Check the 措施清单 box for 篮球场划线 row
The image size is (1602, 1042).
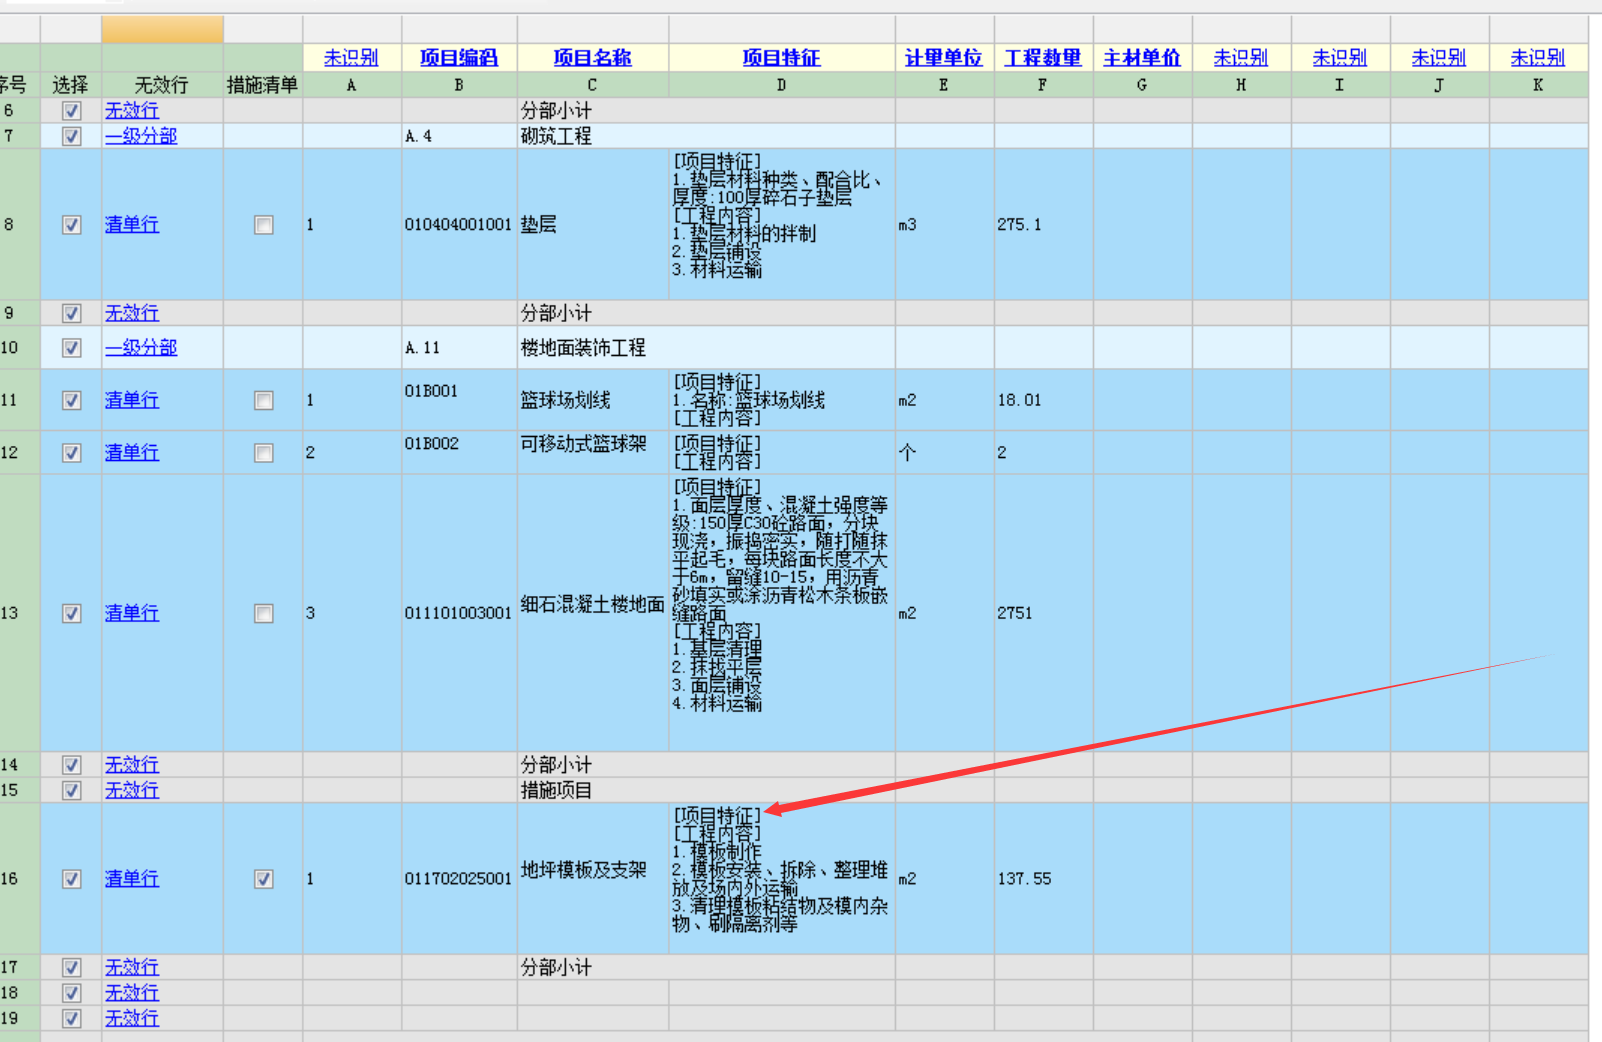[263, 400]
